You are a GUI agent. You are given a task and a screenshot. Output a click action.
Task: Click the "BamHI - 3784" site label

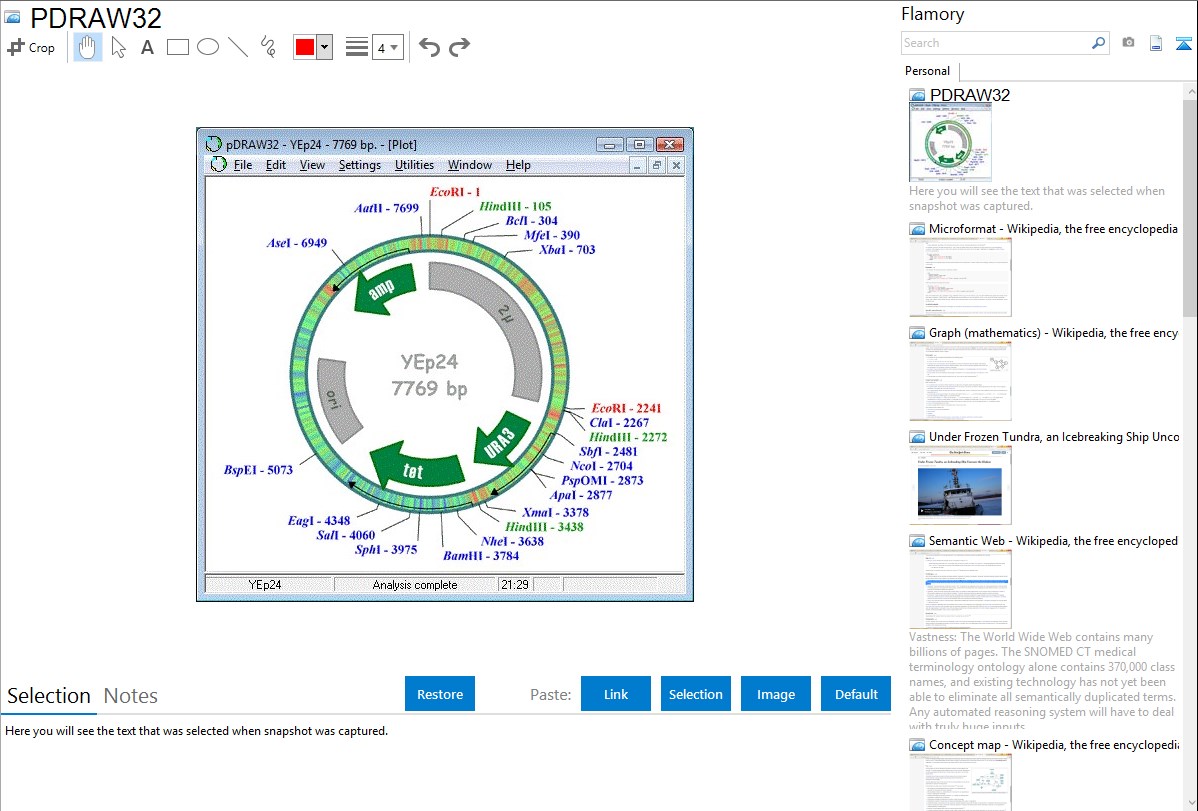pos(481,556)
